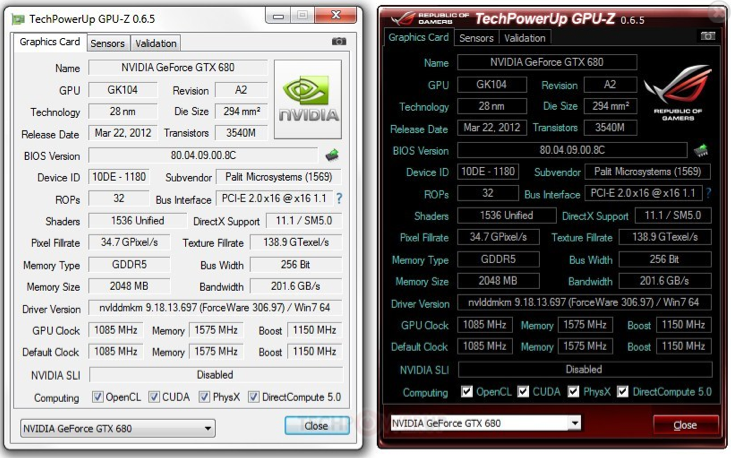This screenshot has width=731, height=458.
Task: Click the BIOS save chip icon in the light window
Action: [x=332, y=155]
